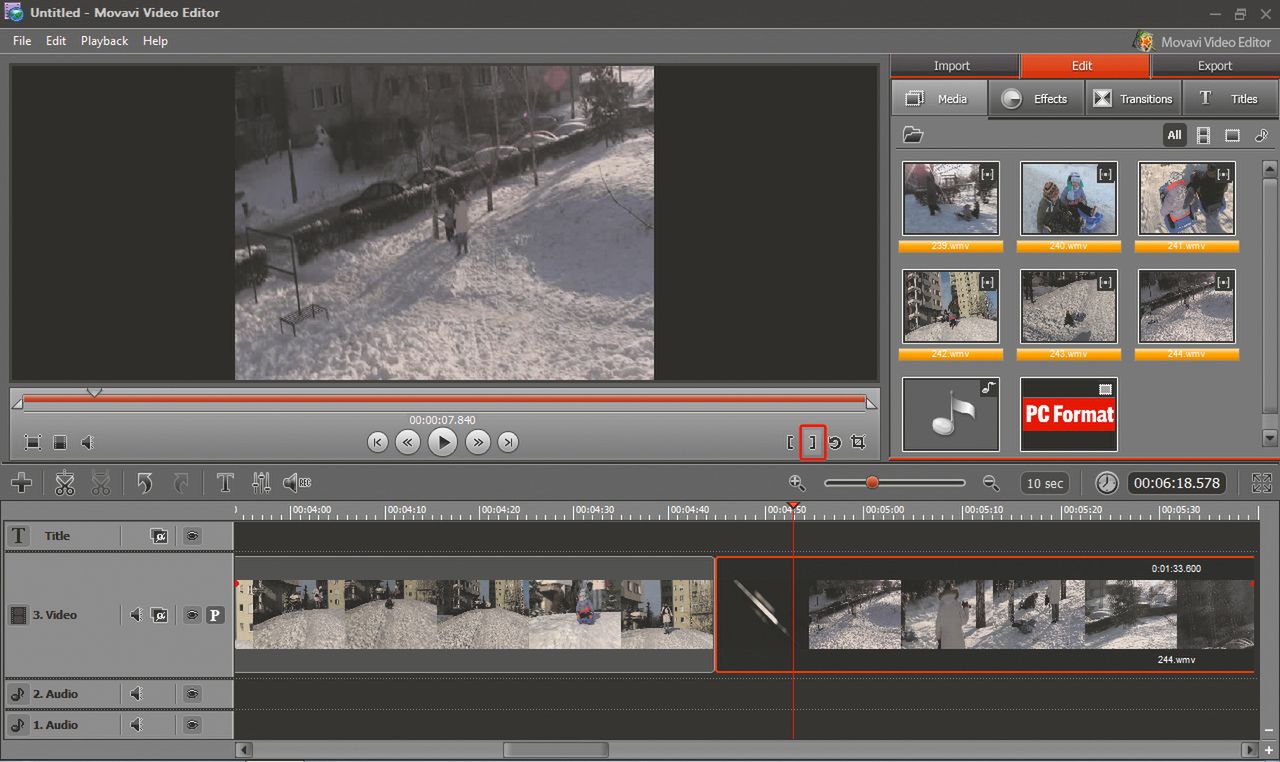Click the preview volume speaker icon
This screenshot has width=1280, height=762.
(87, 442)
